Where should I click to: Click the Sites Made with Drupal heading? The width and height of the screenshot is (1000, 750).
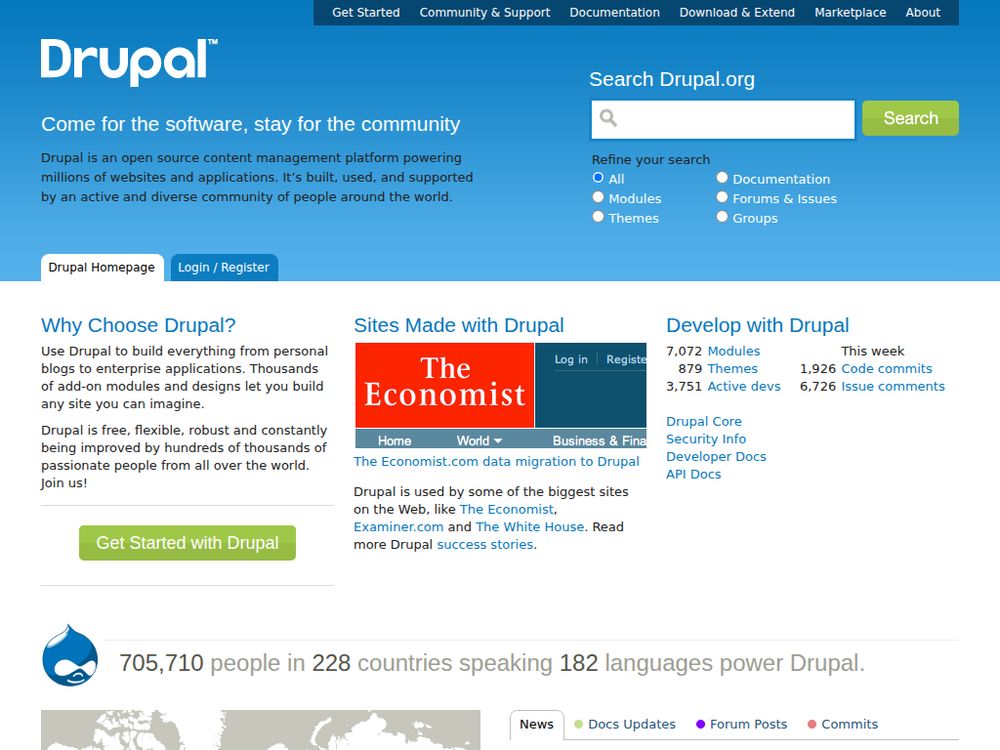459,325
